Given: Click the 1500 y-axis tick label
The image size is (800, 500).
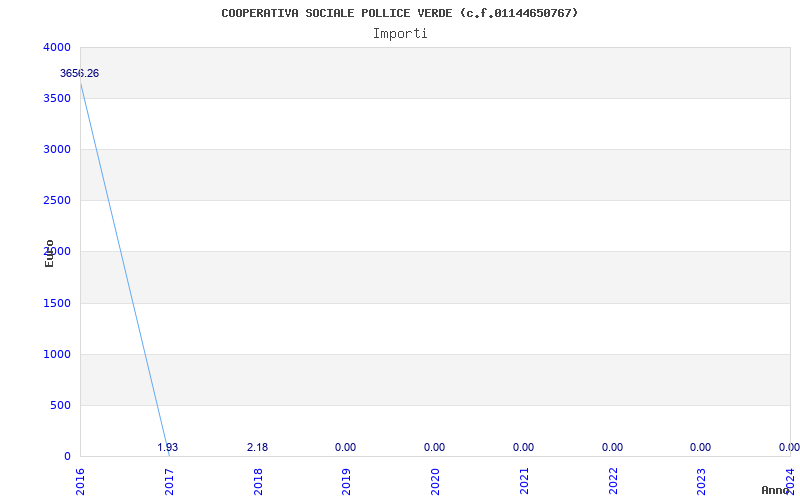Looking at the screenshot, I should click(57, 304).
